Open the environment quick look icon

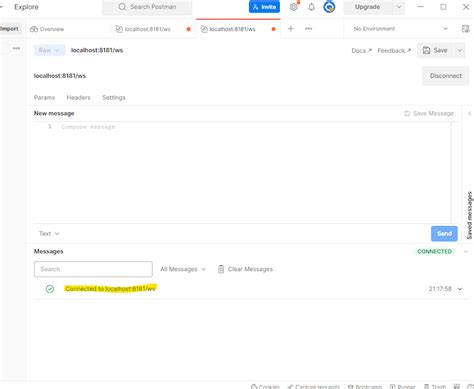coord(465,29)
